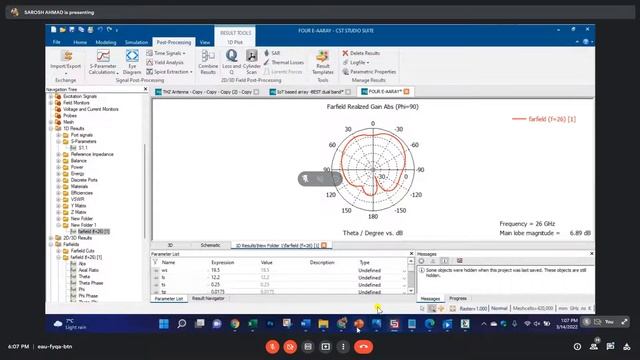Select Theta Phase farfield item
Viewport: 640px width, 360px height.
click(91, 283)
